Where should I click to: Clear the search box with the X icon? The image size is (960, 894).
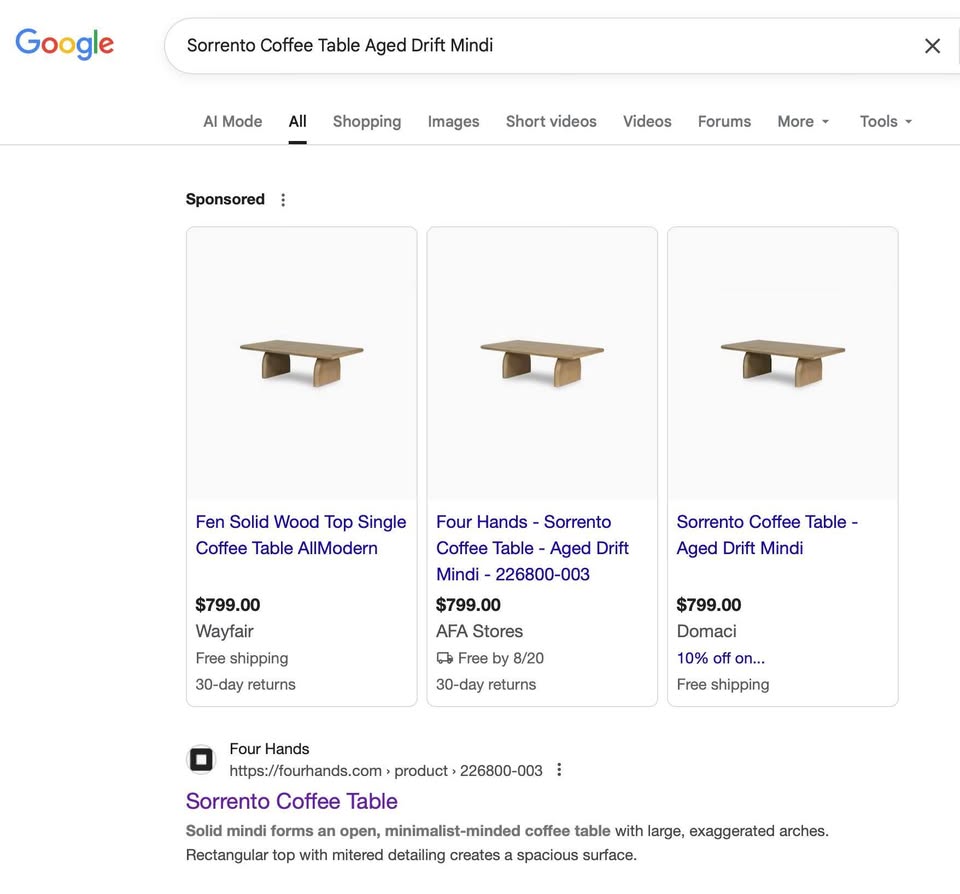(x=932, y=46)
